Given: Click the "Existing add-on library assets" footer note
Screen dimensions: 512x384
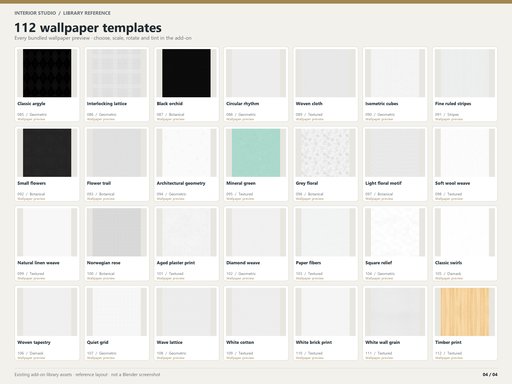Looking at the screenshot, I should click(87, 375).
